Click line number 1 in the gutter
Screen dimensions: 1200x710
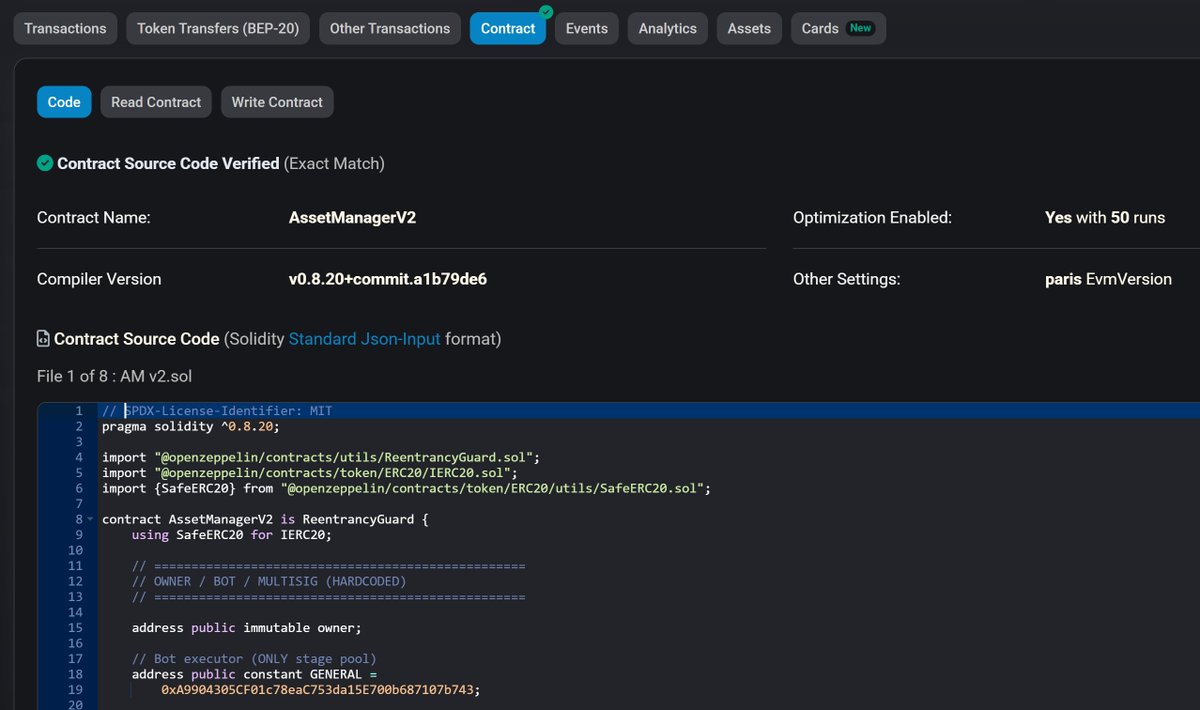click(x=79, y=411)
